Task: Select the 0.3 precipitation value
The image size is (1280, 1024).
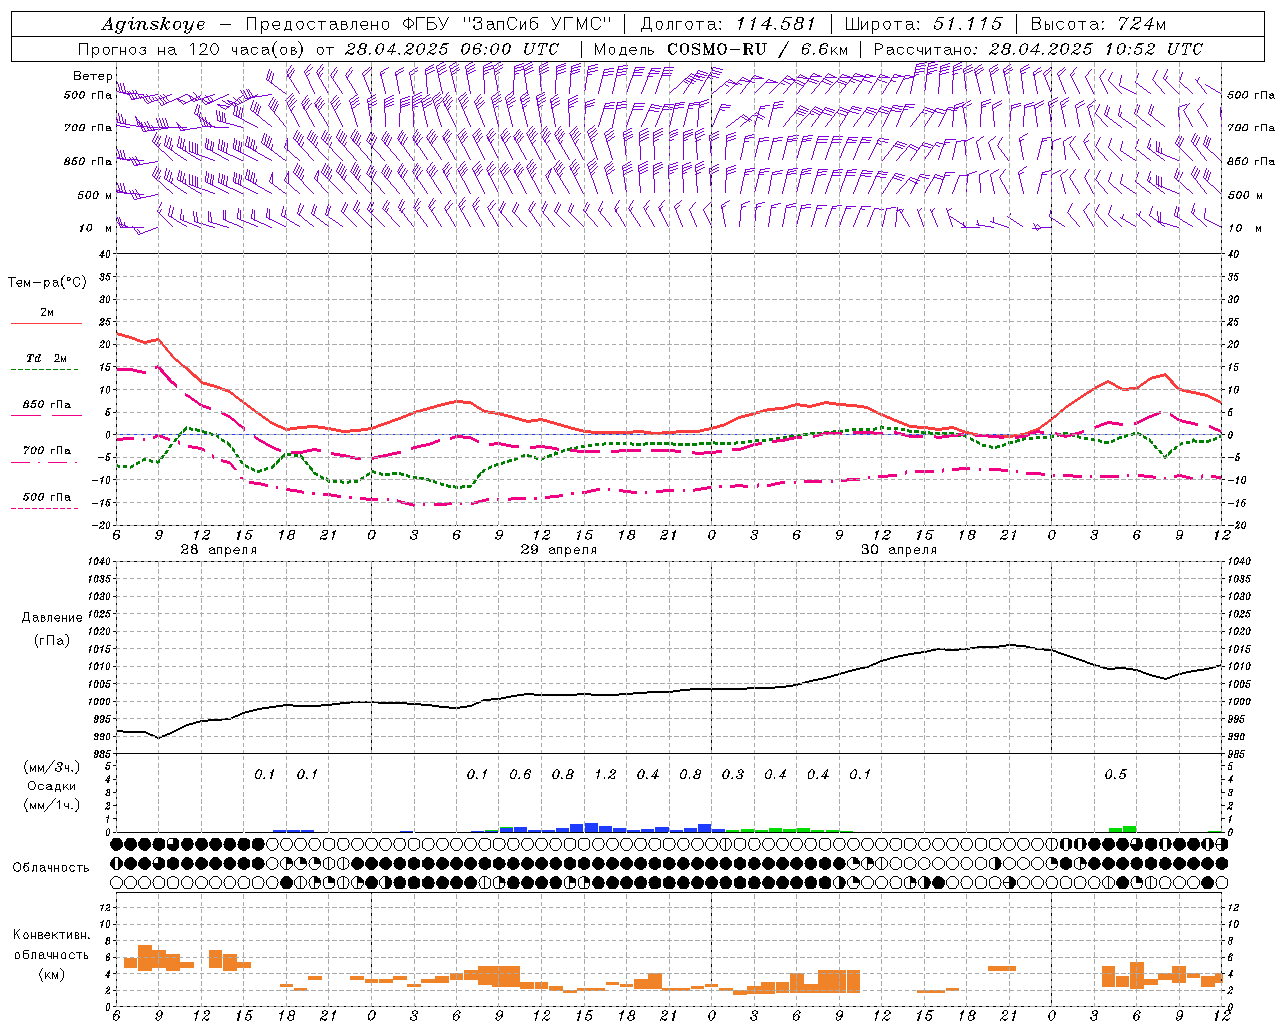Action: coord(733,775)
